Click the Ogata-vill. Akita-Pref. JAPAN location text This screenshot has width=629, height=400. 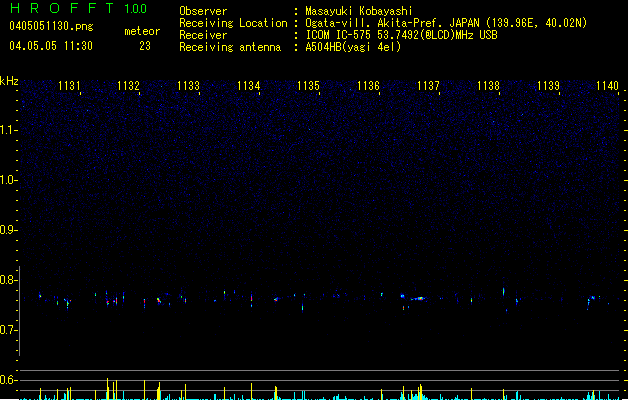446,23
